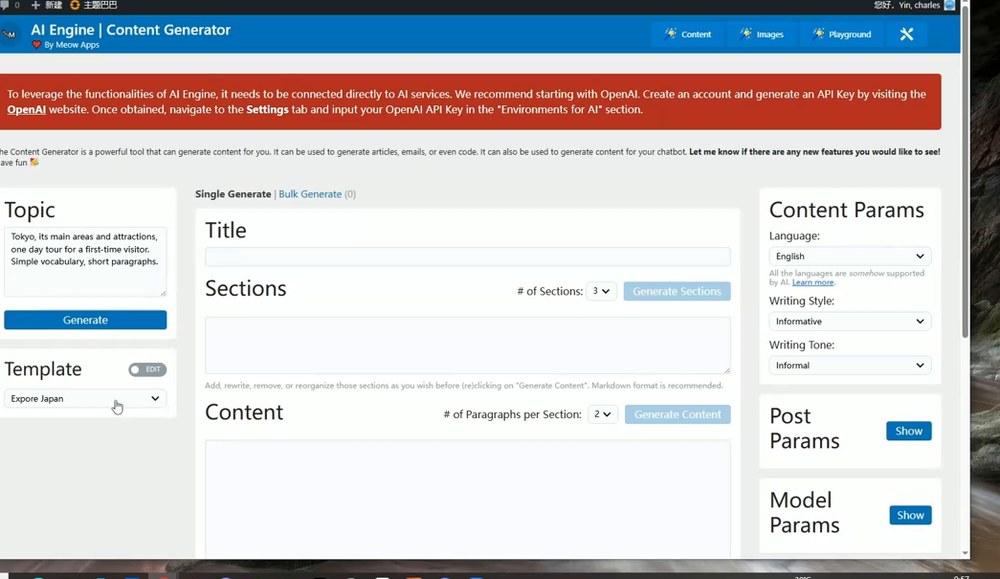Viewport: 1000px width, 579px height.
Task: Open the Paragraphs per Section dropdown
Action: [602, 414]
